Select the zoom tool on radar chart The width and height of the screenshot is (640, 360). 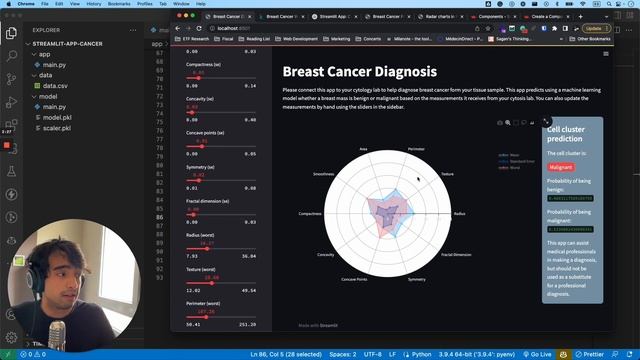(508, 123)
